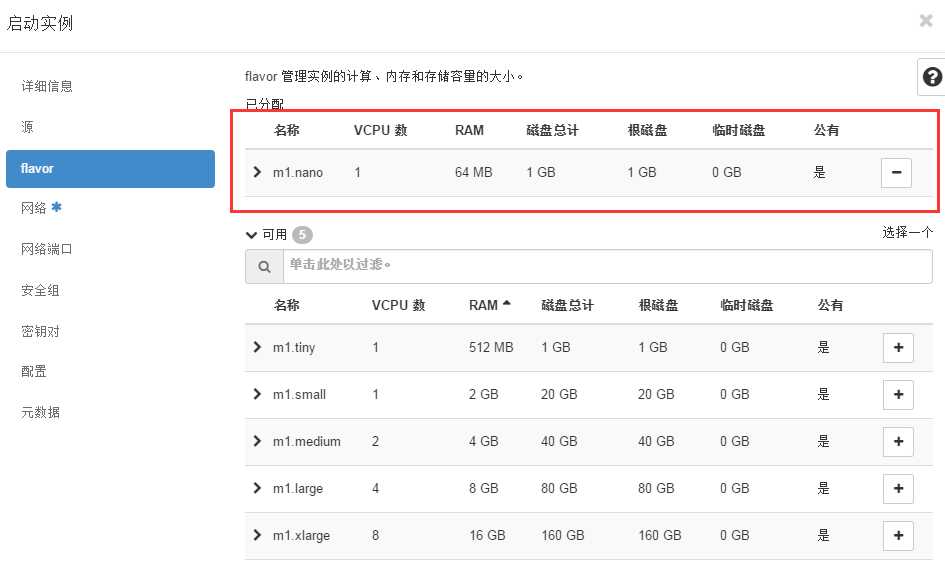Expand m1.large row details
Image resolution: width=945 pixels, height=562 pixels.
(257, 488)
